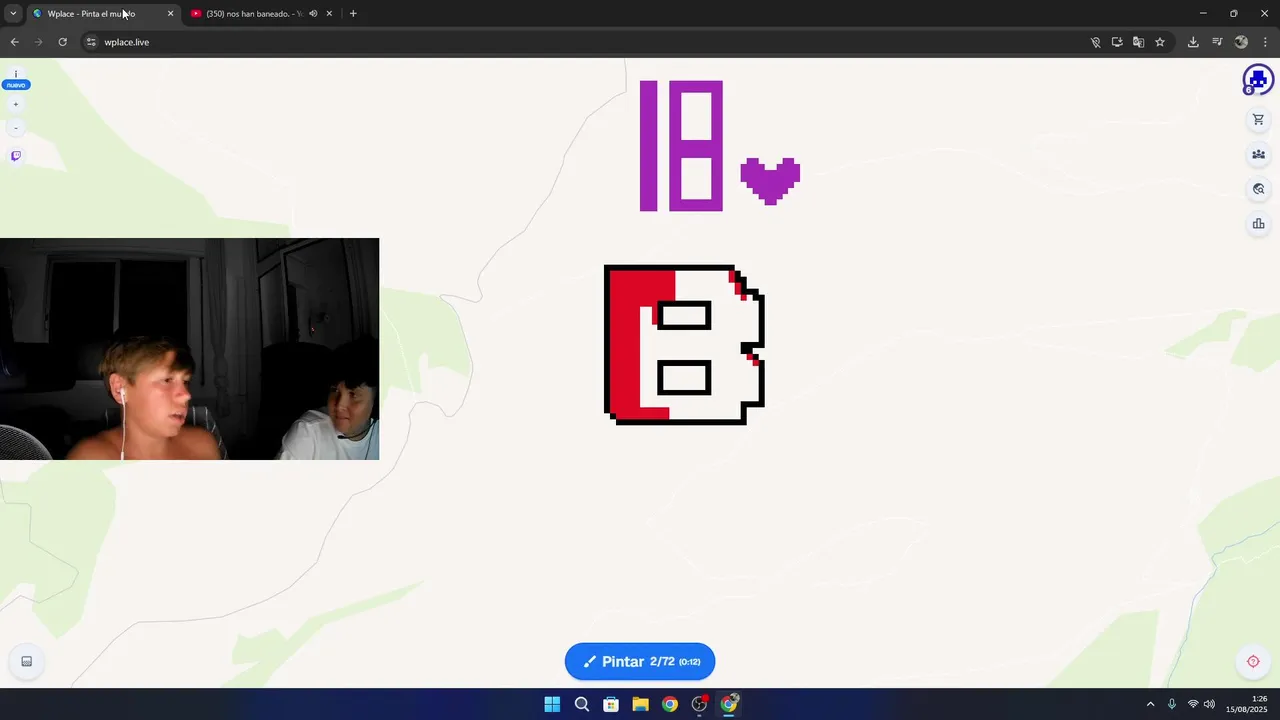Click the Pintar paint button

[x=640, y=661]
